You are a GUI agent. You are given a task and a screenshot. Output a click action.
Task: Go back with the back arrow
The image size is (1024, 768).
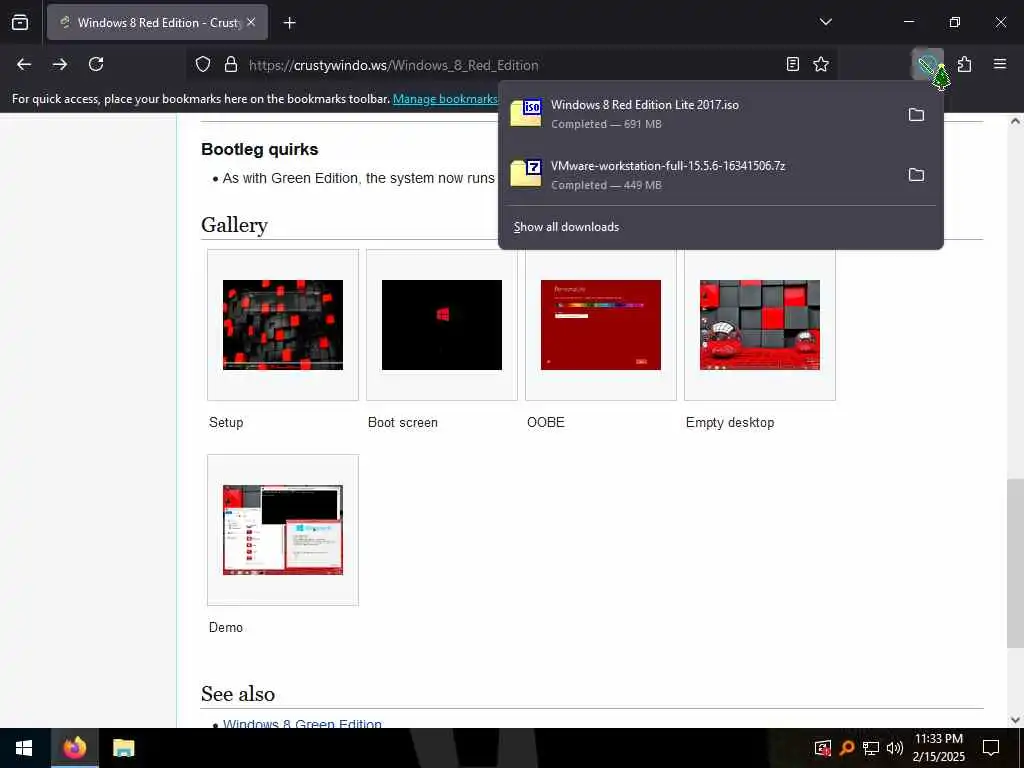click(24, 64)
